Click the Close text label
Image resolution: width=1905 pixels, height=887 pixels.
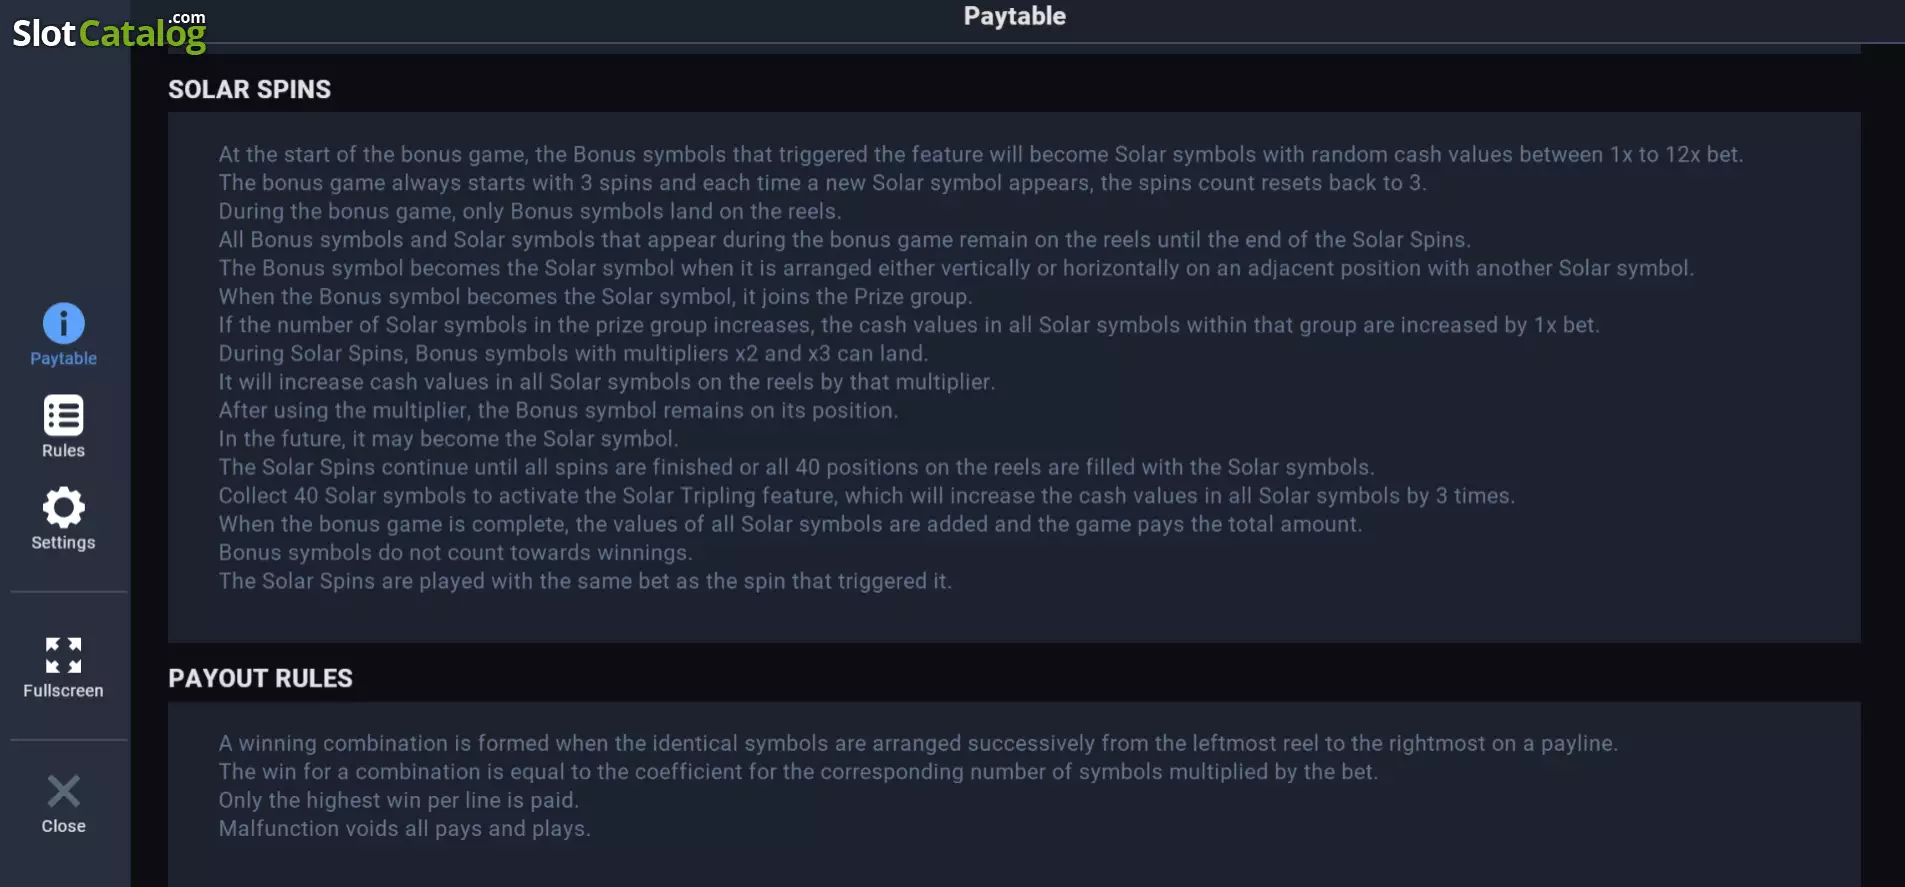(63, 826)
